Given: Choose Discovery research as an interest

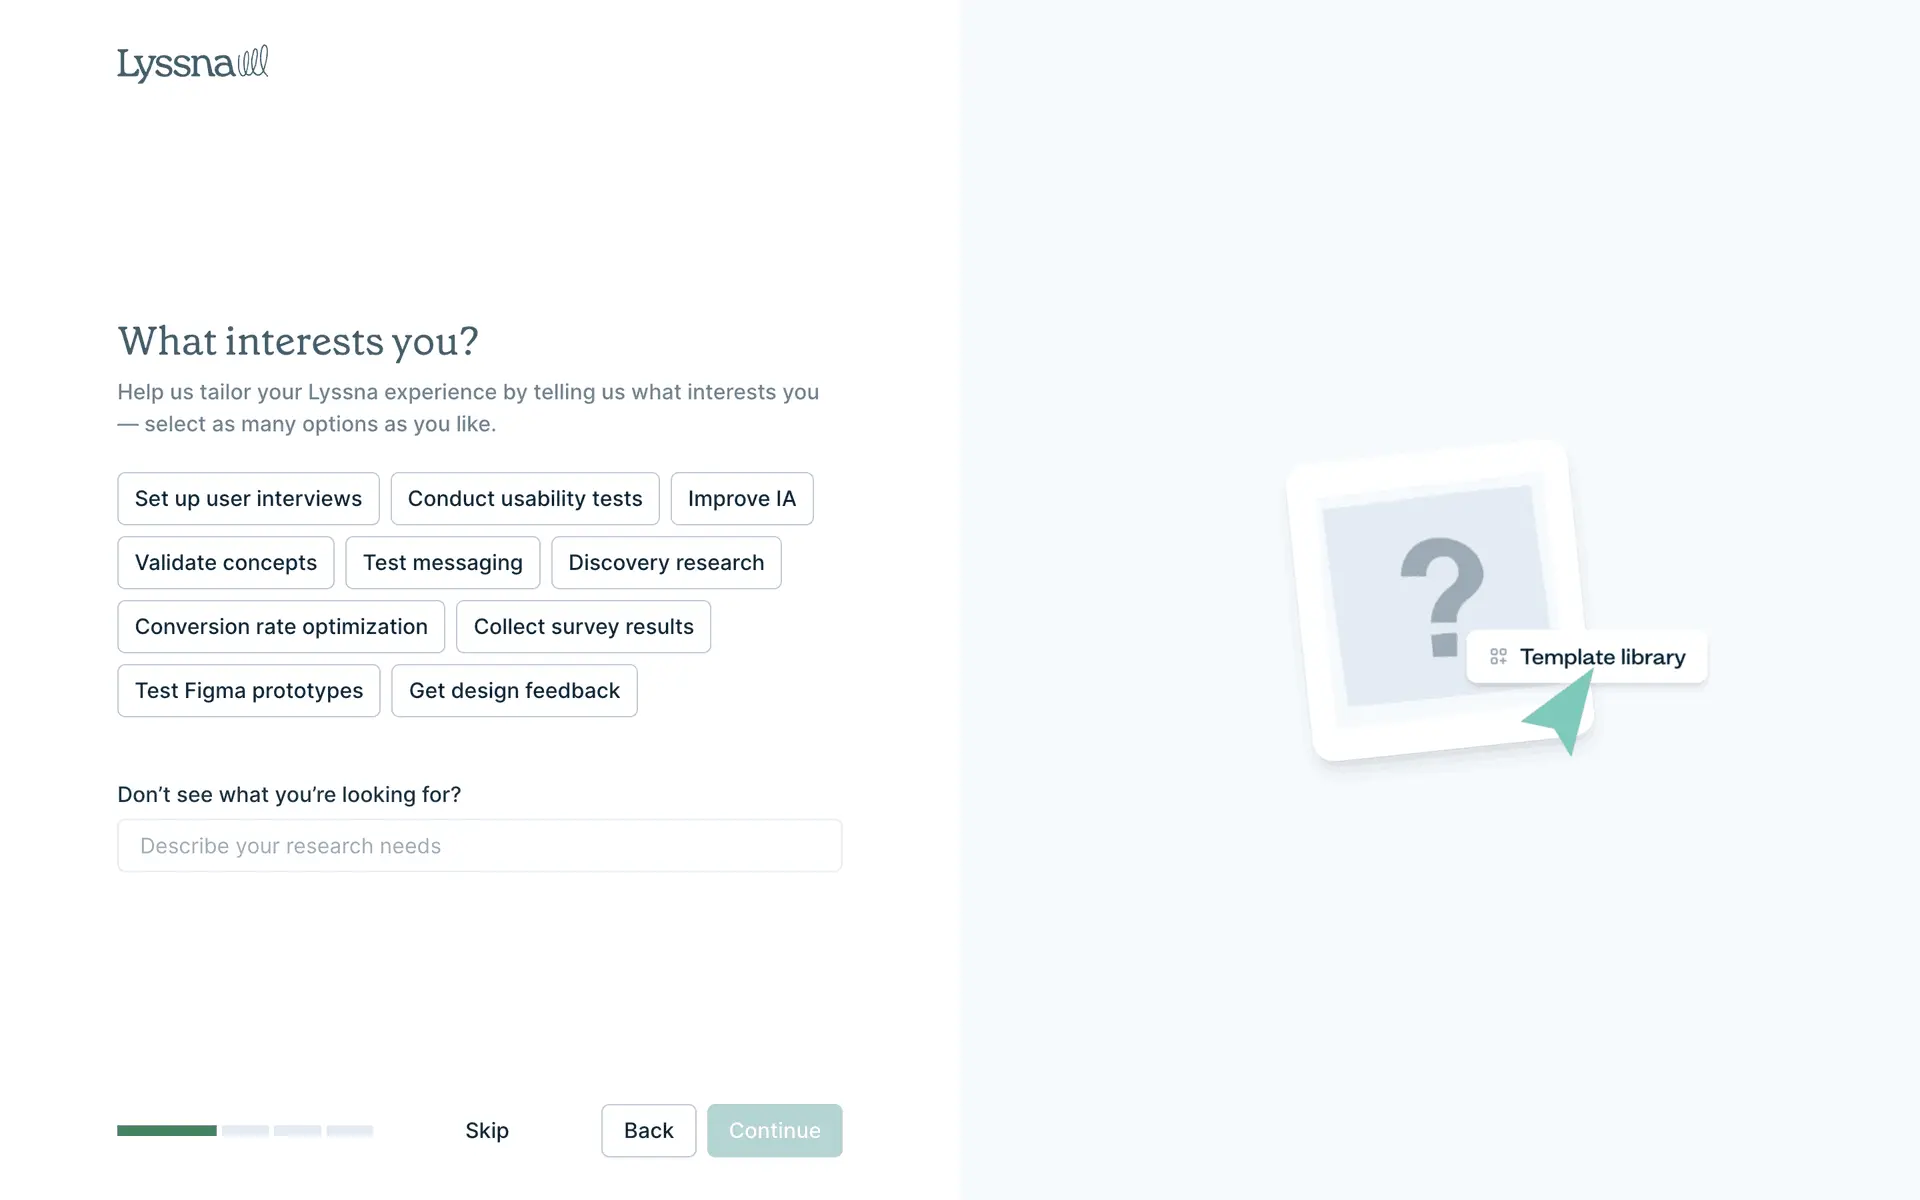Looking at the screenshot, I should coord(666,563).
